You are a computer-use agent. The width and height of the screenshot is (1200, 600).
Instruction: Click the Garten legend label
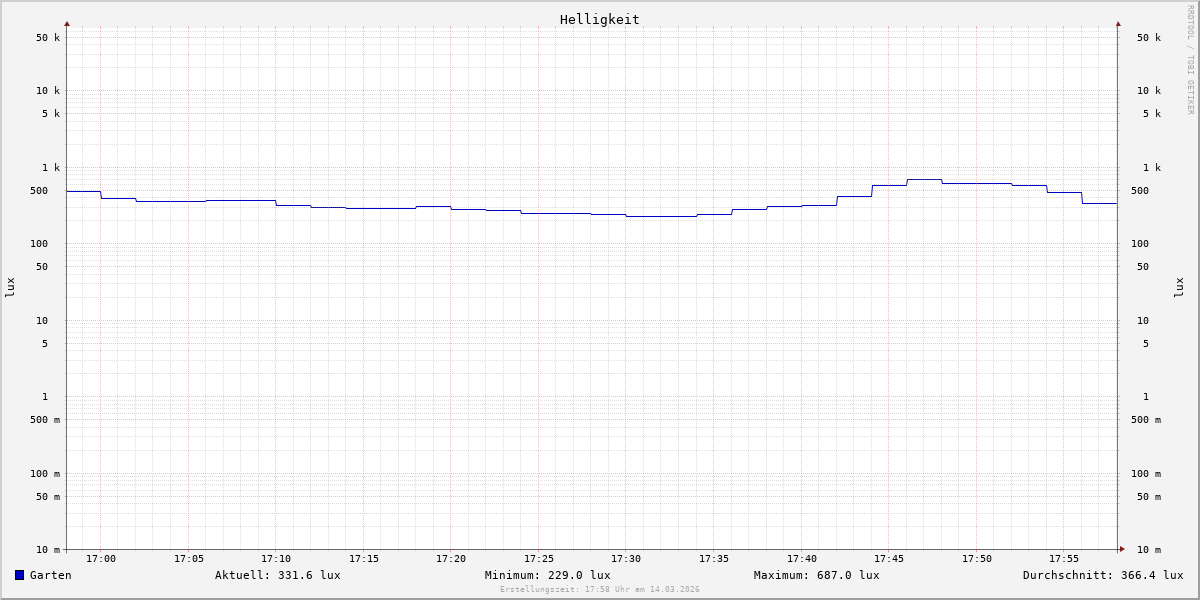[x=50, y=575]
